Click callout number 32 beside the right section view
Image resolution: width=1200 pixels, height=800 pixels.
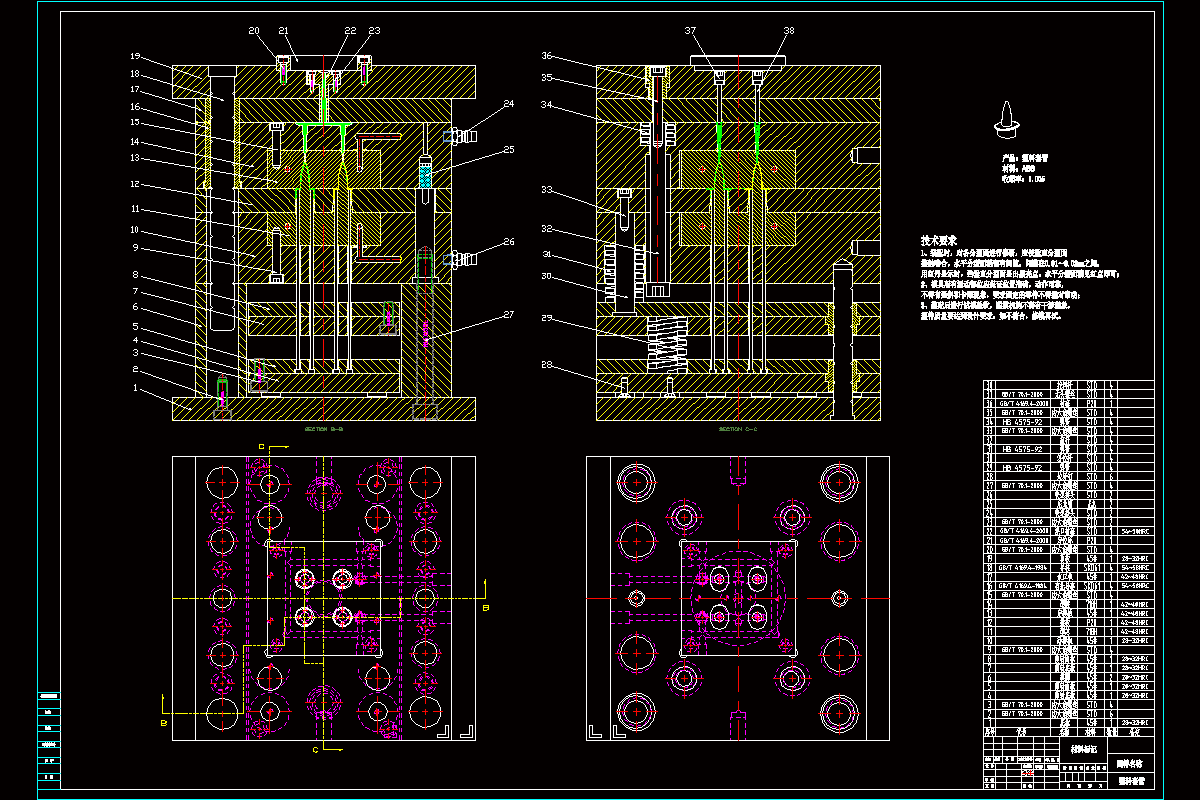(x=547, y=229)
